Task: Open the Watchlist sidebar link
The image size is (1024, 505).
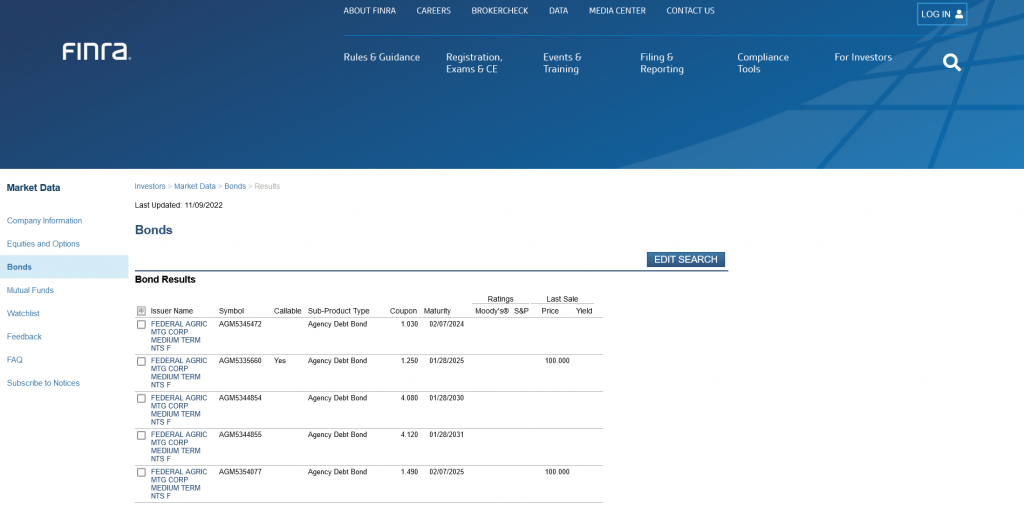Action: (x=23, y=314)
